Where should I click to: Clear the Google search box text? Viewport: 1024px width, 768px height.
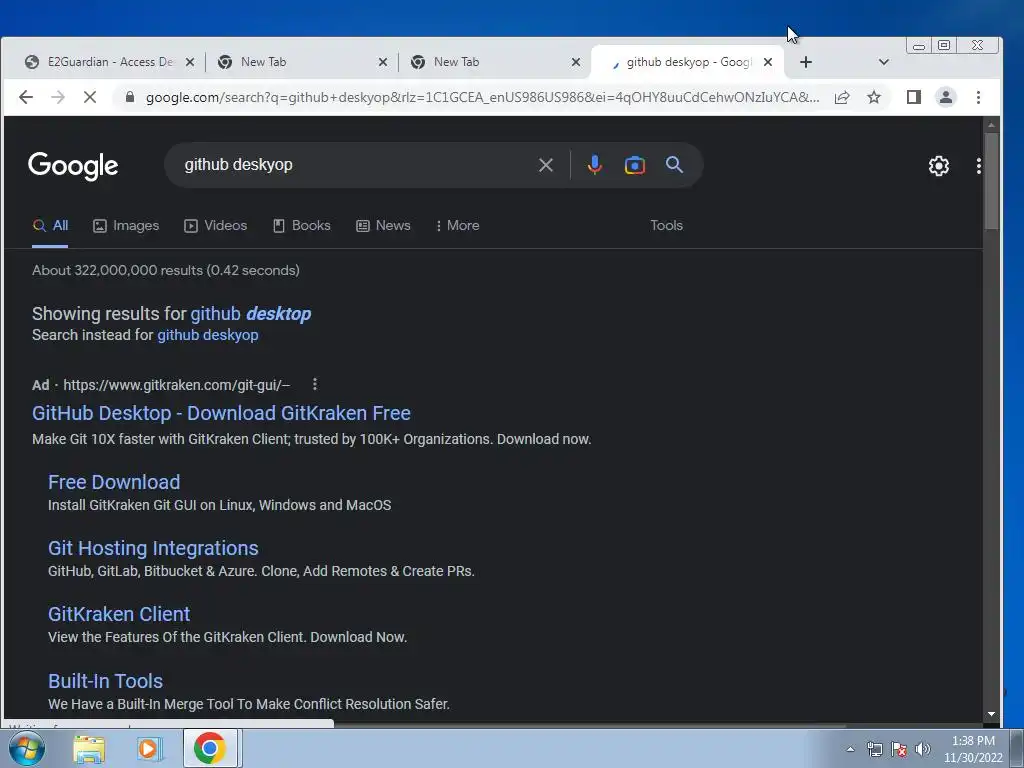click(546, 165)
